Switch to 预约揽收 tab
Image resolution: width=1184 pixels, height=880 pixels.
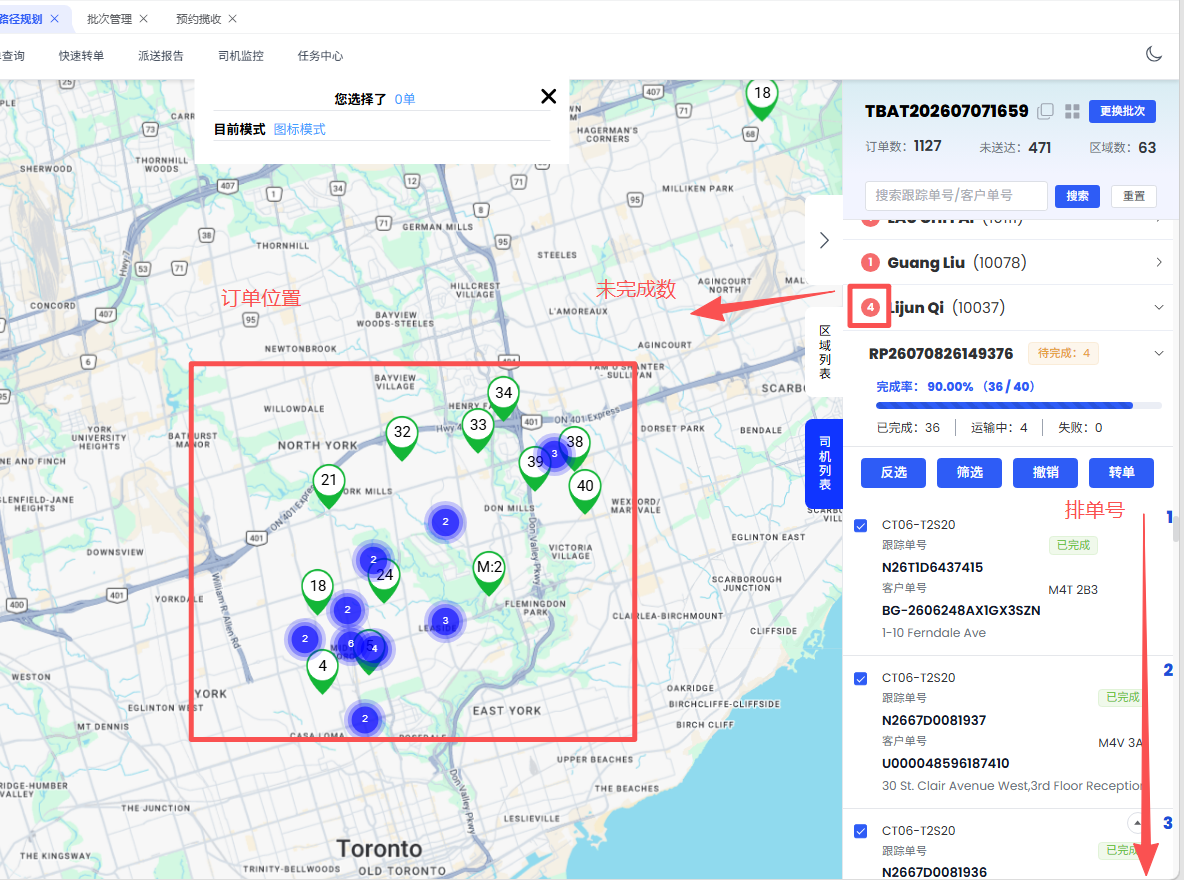(x=199, y=19)
